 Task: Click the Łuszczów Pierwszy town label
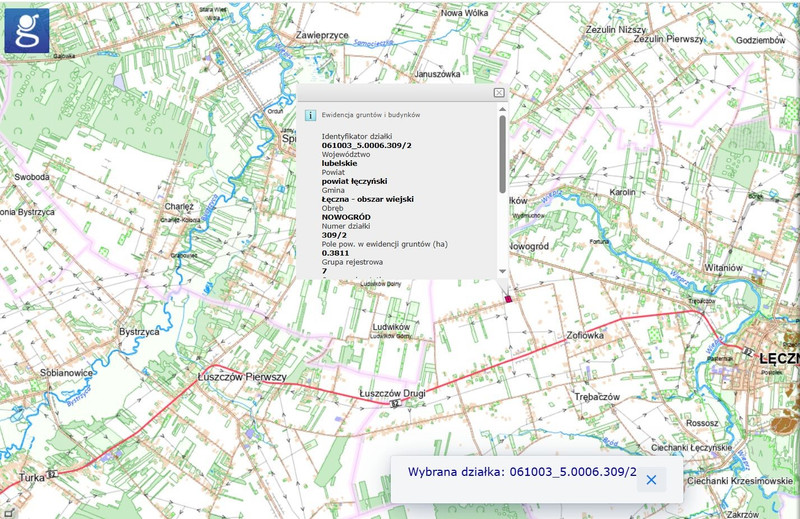(x=239, y=377)
